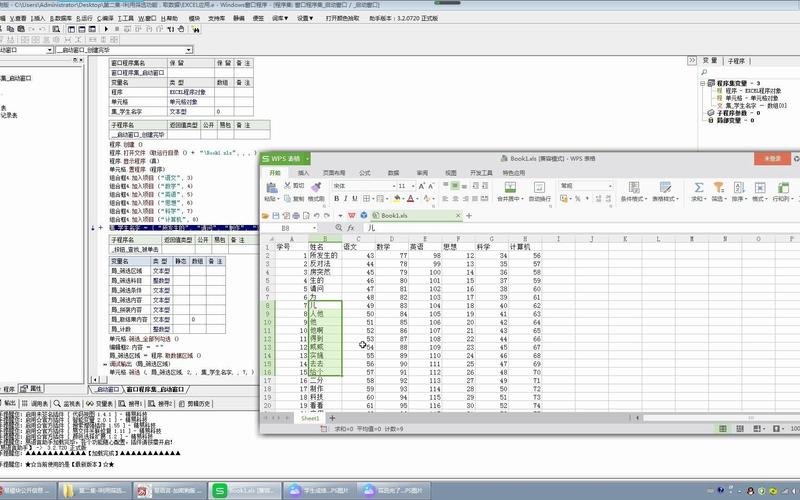This screenshot has height=500, width=800.
Task: Click the binoculars icon in the IDE toolbar
Action: [195, 29]
